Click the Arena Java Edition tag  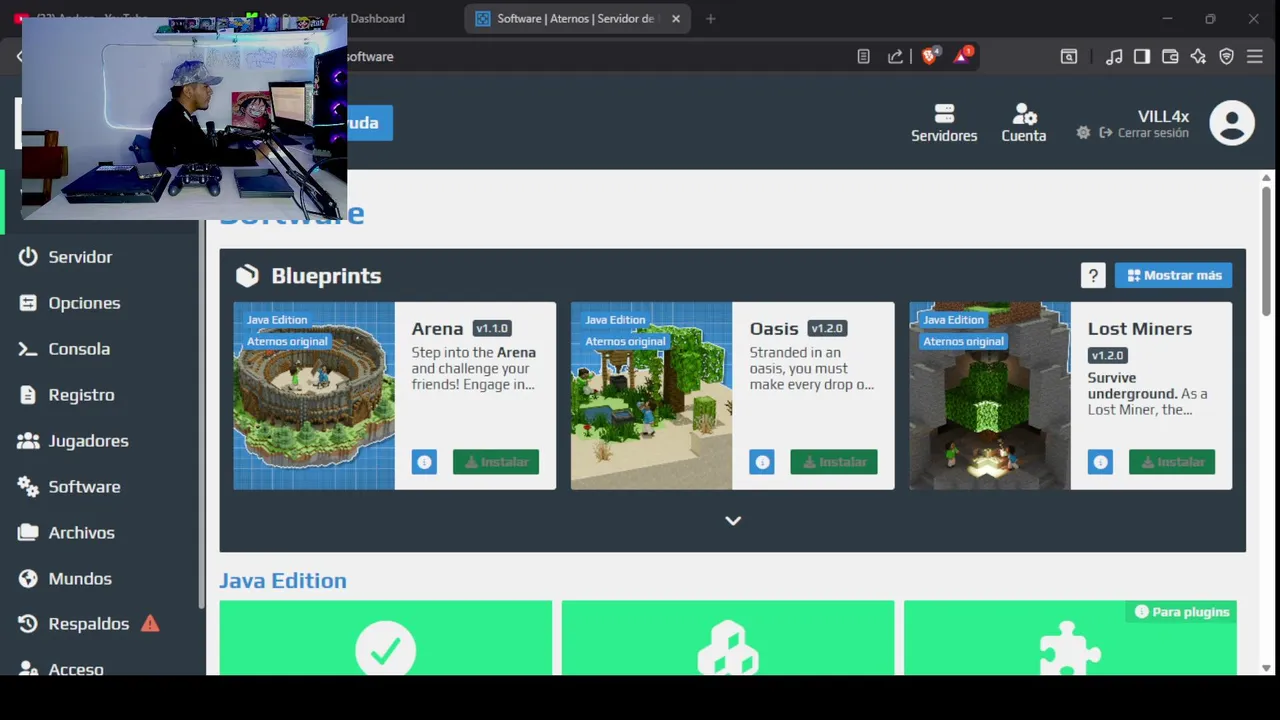click(277, 320)
